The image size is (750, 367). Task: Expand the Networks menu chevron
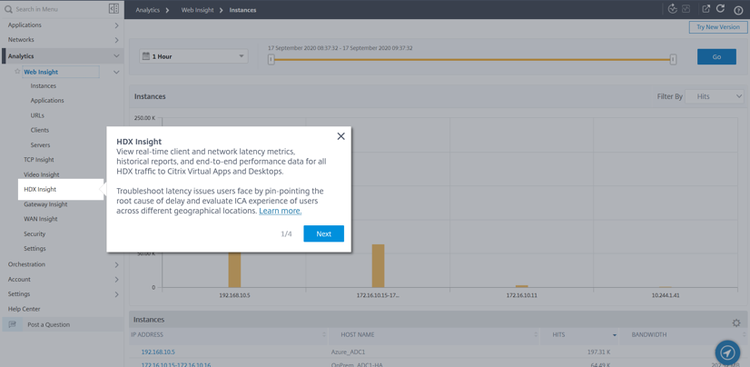[x=116, y=40]
